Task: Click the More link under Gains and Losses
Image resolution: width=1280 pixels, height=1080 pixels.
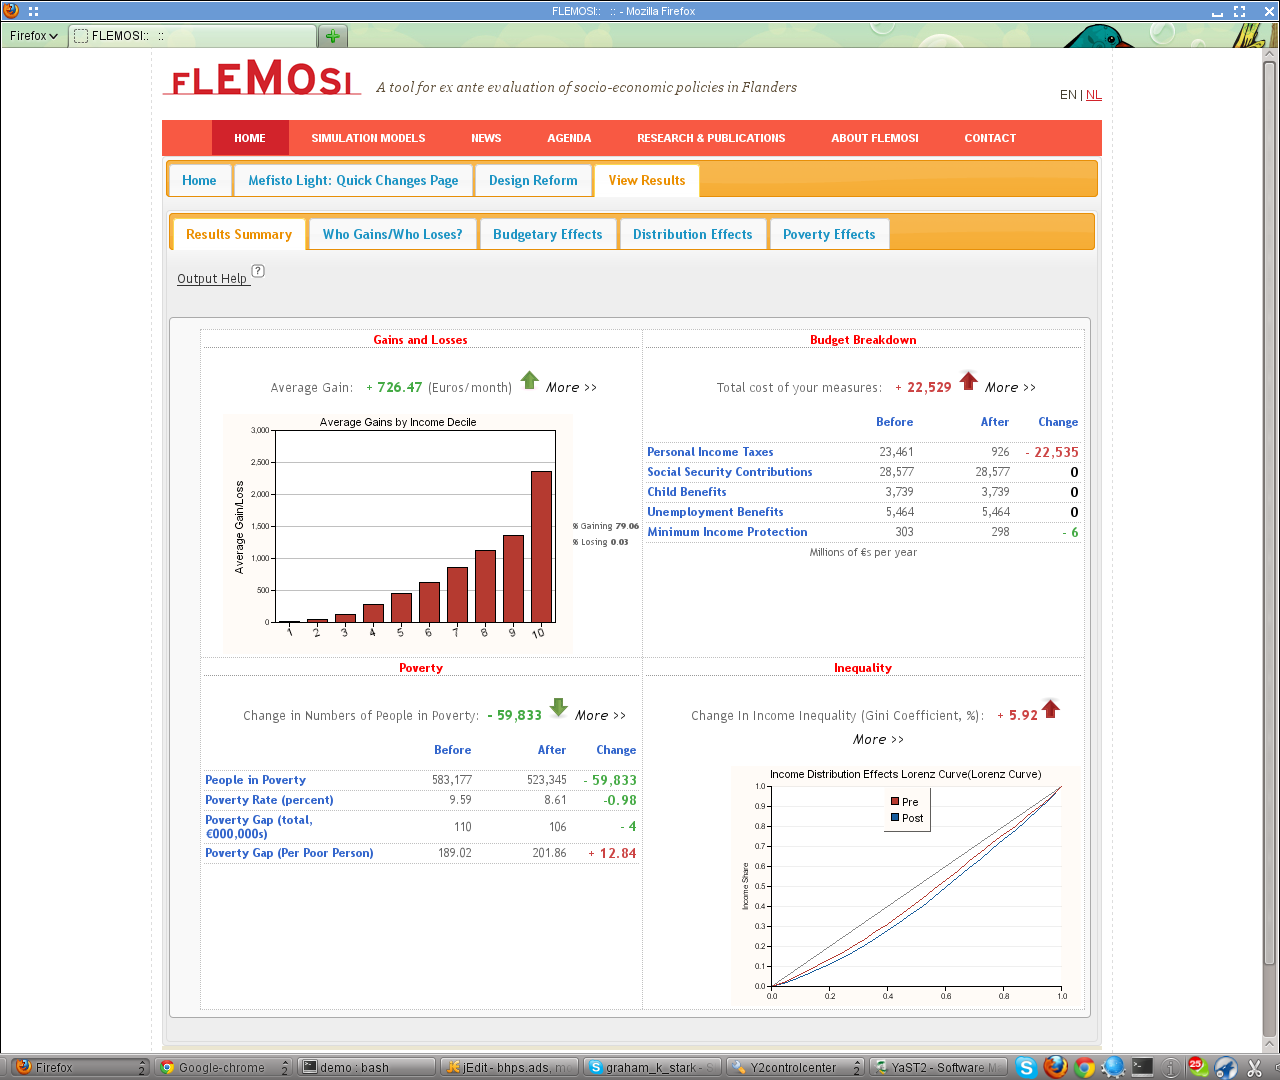Action: click(571, 387)
